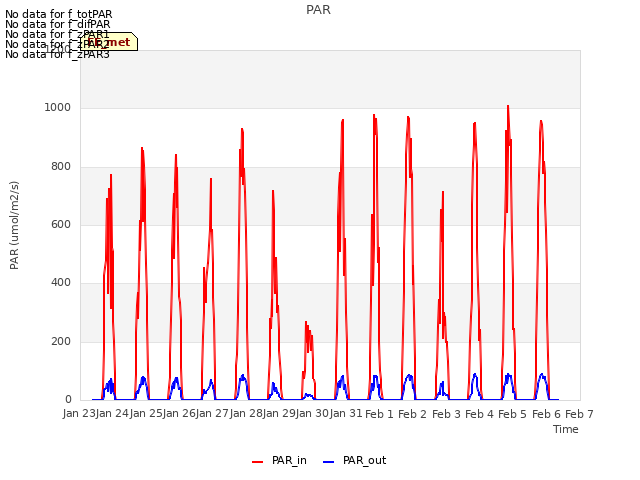Click the 200 y-axis tick label

pyautogui.click(x=61, y=341)
